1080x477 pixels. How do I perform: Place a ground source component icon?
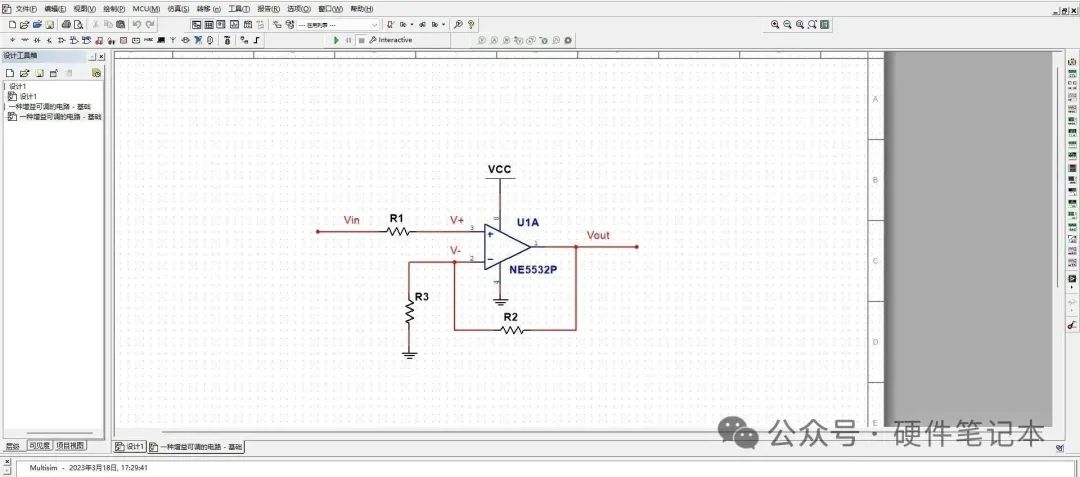click(11, 40)
